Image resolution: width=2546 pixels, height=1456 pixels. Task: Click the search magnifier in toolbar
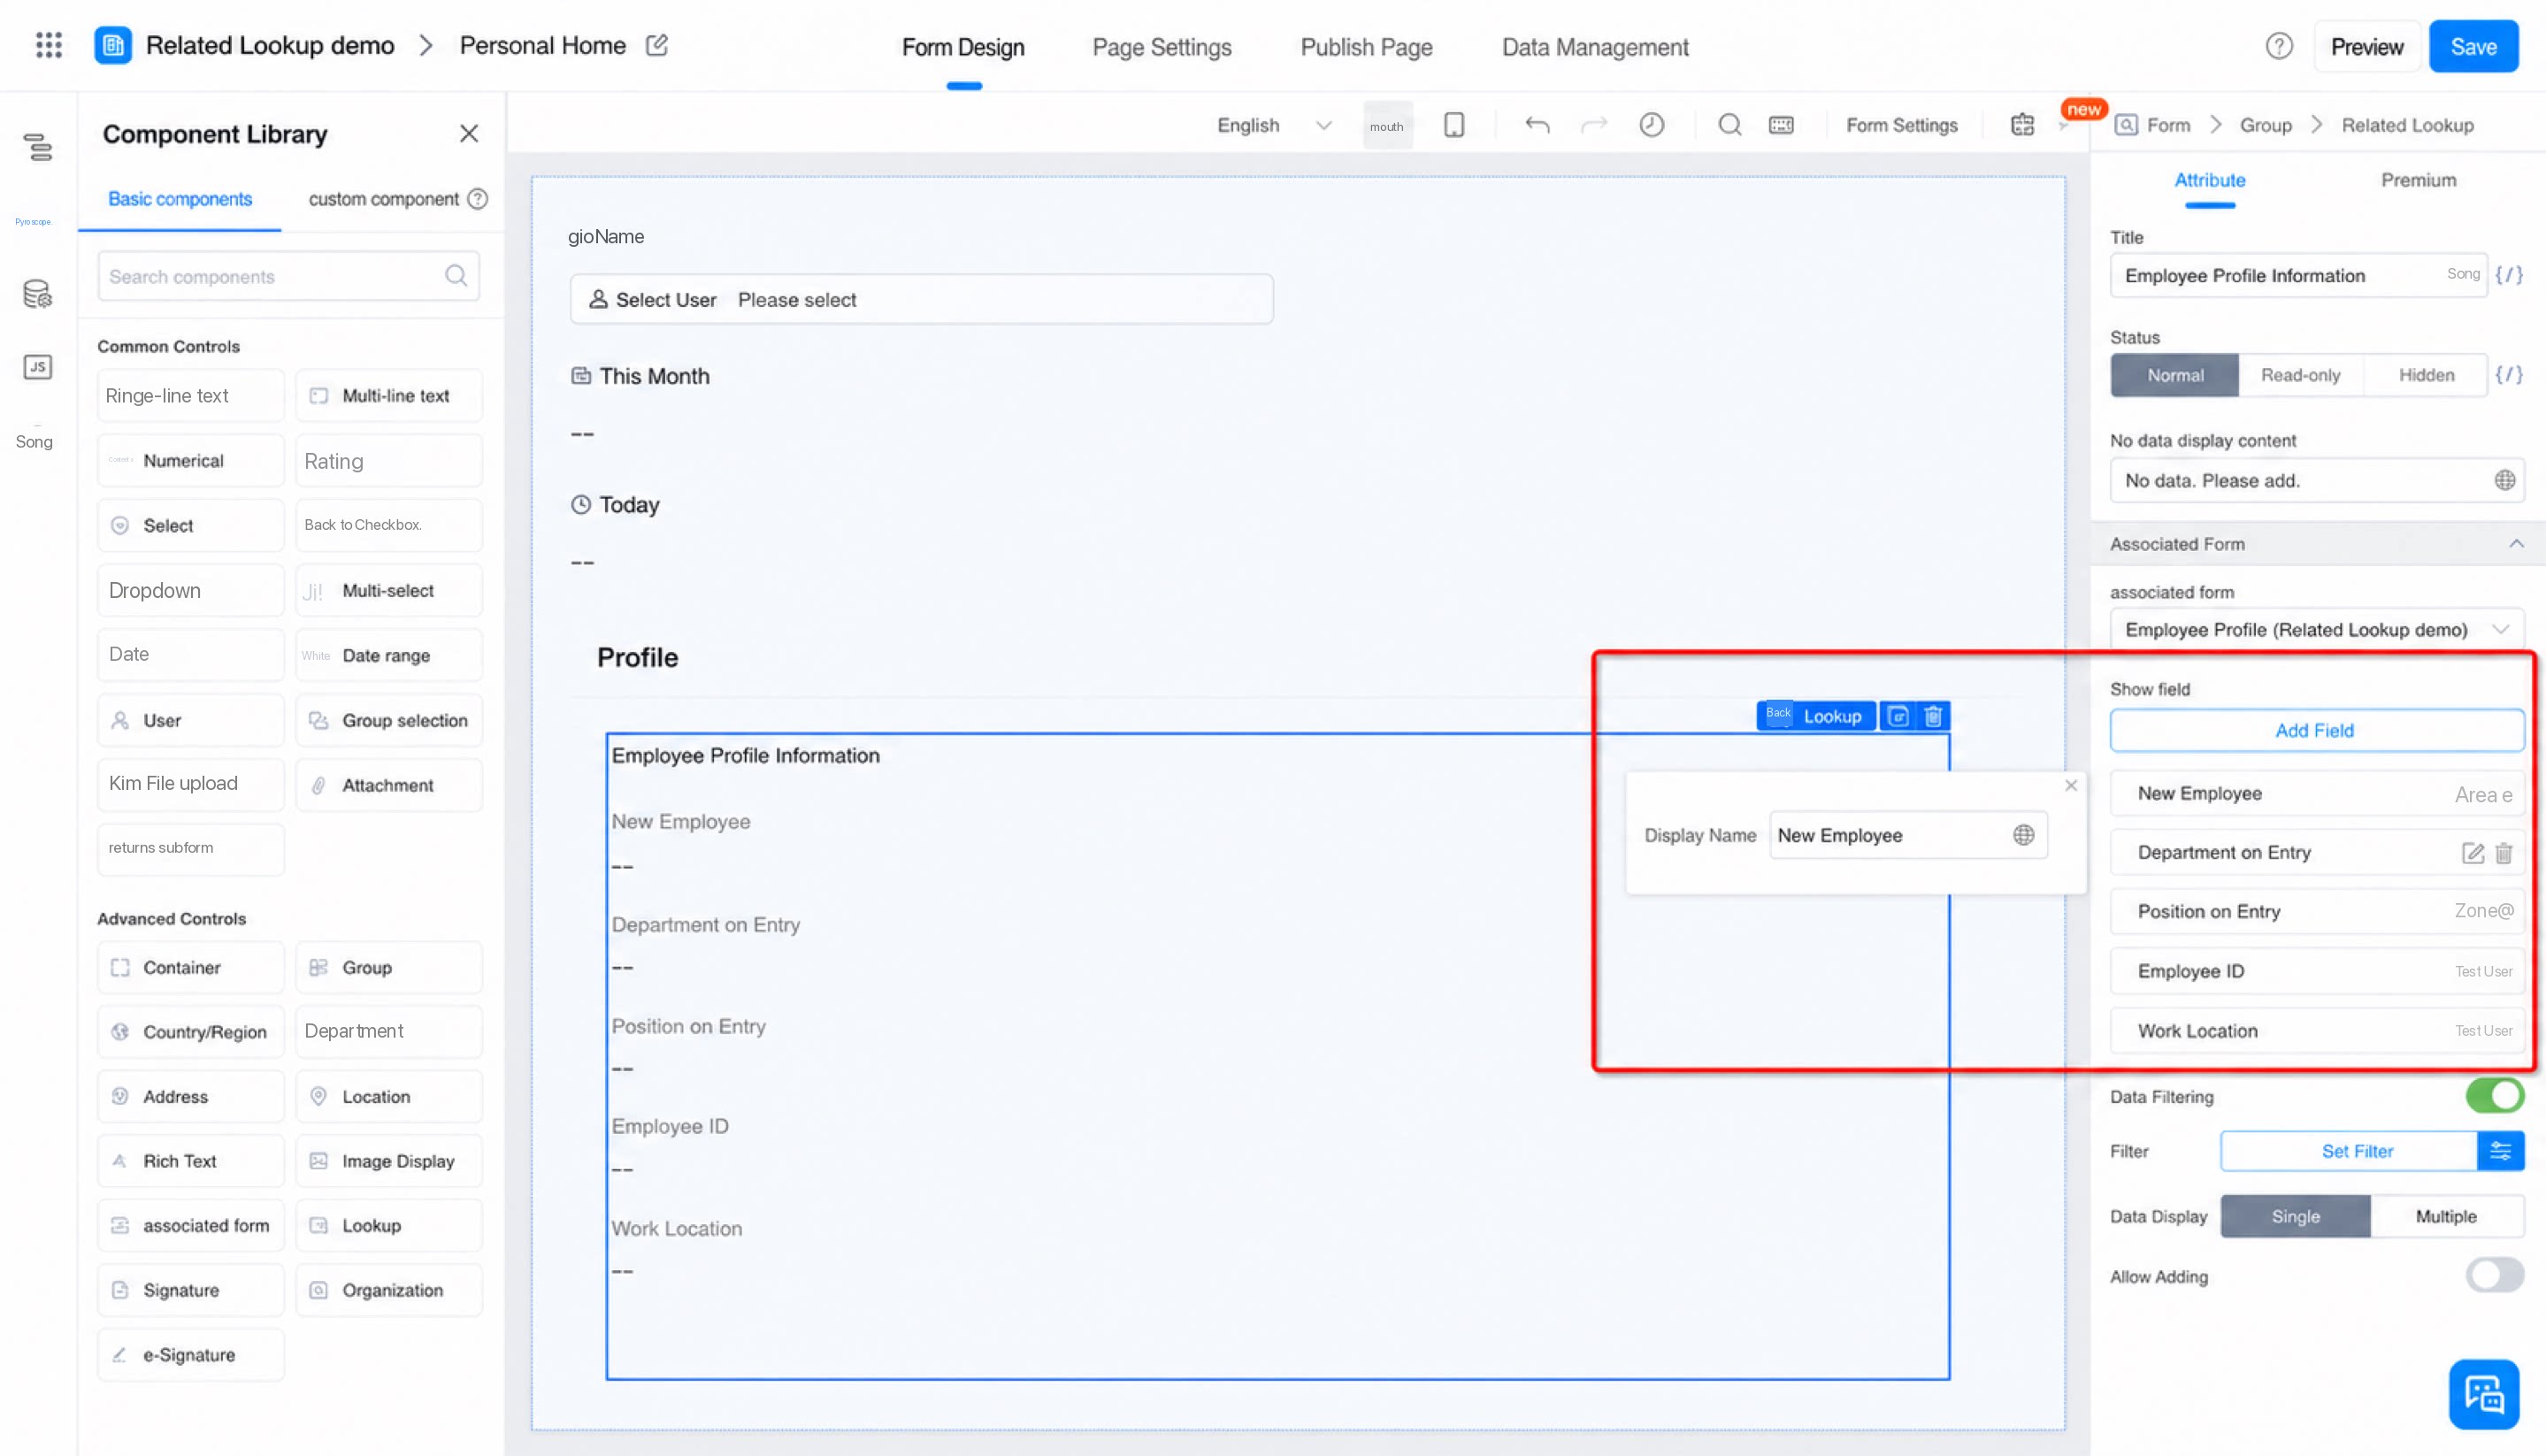point(1729,125)
